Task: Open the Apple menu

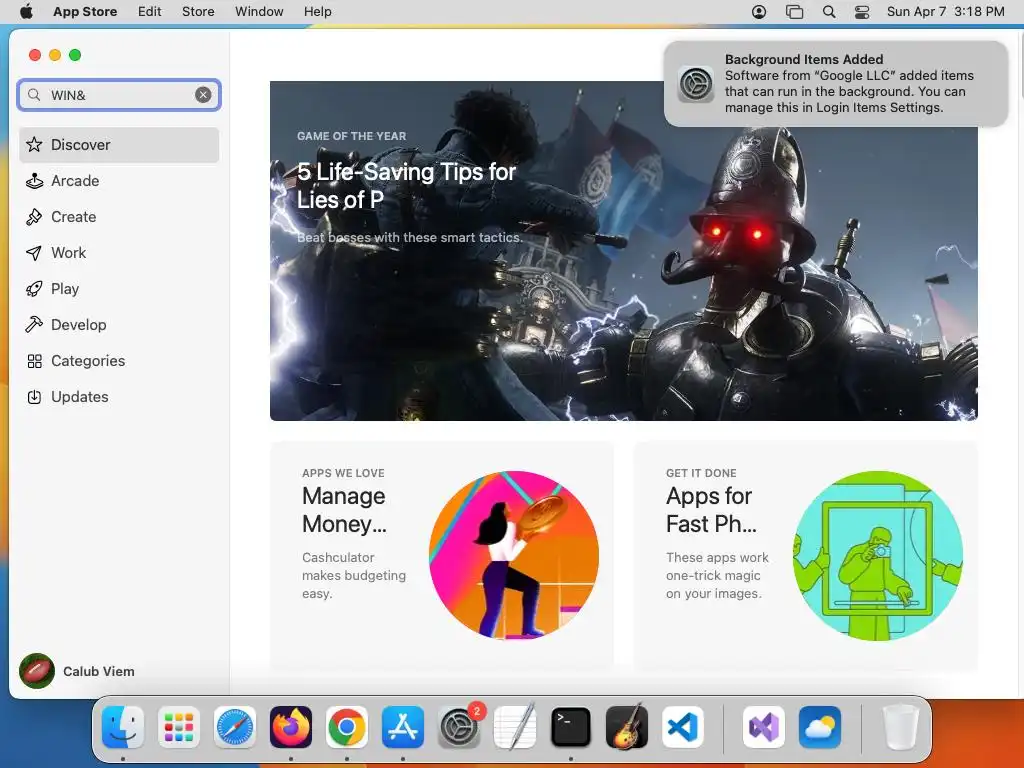Action: [26, 11]
